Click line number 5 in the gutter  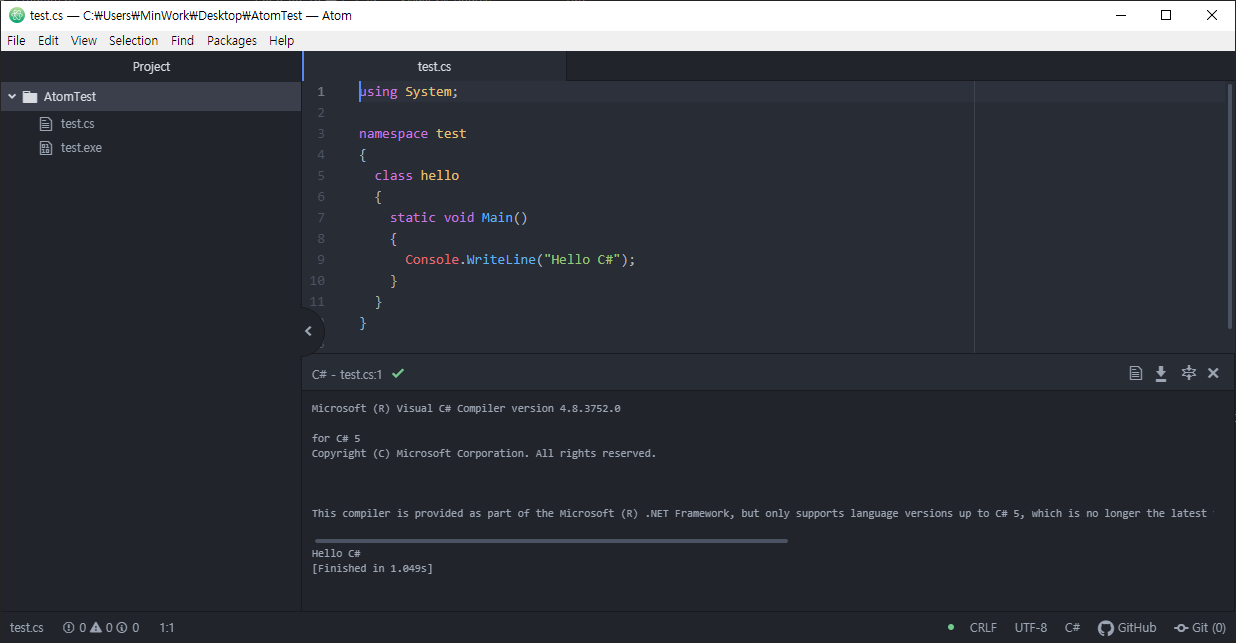pos(321,176)
